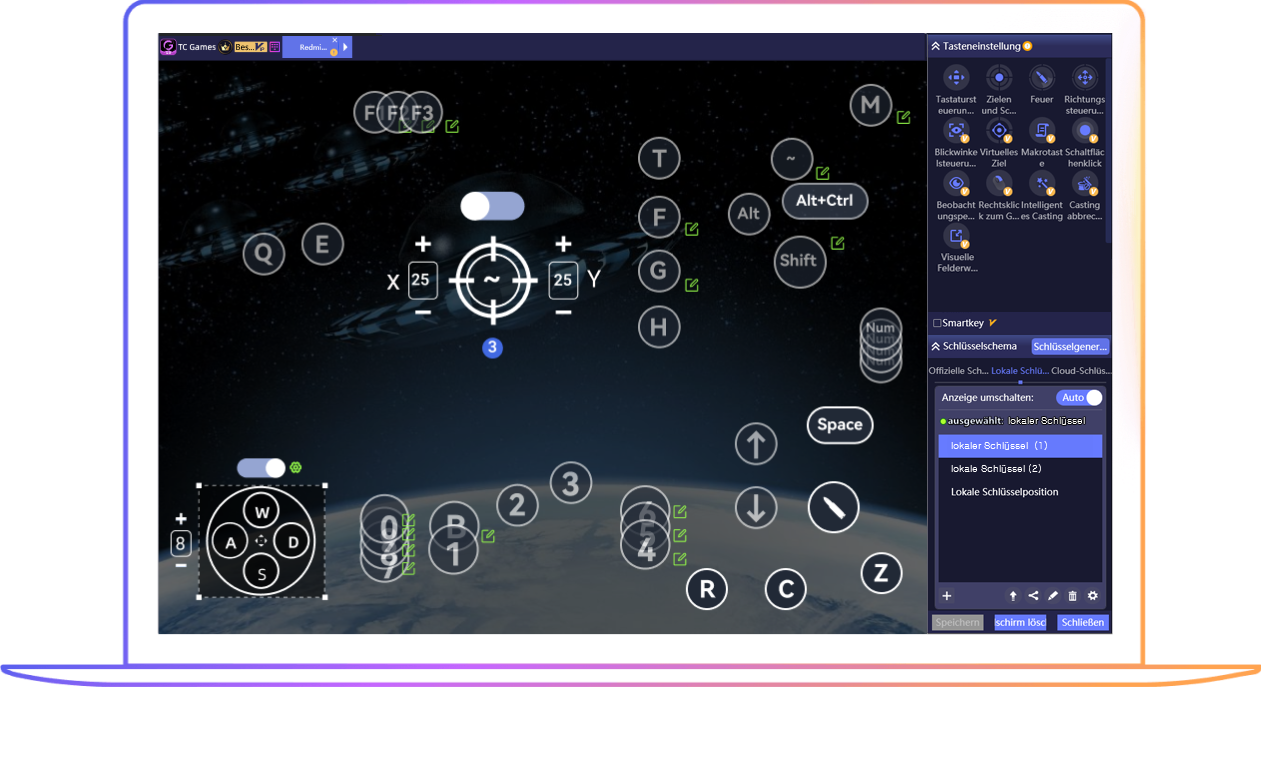
Task: Open key scheme settings gear
Action: 1093,596
